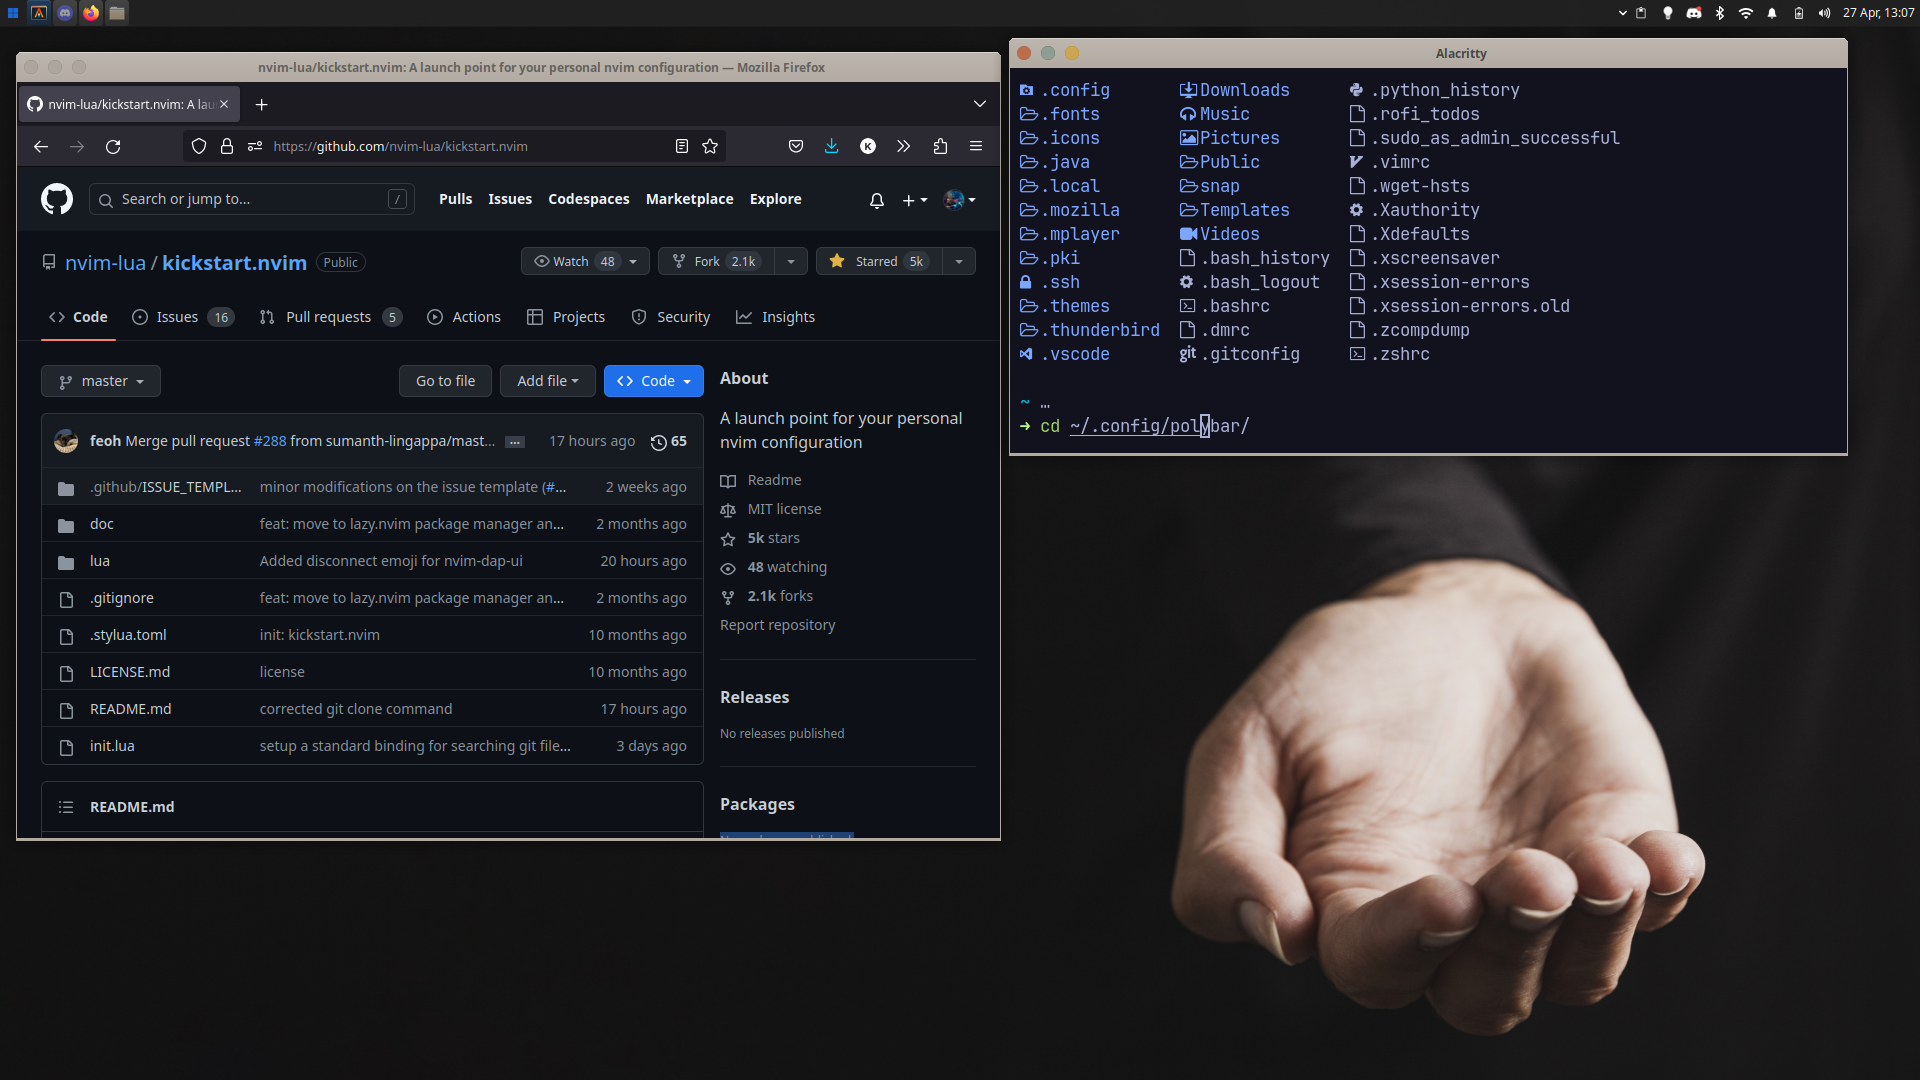Focus GitHub search or jump to field
The image size is (1920, 1080).
click(251, 199)
